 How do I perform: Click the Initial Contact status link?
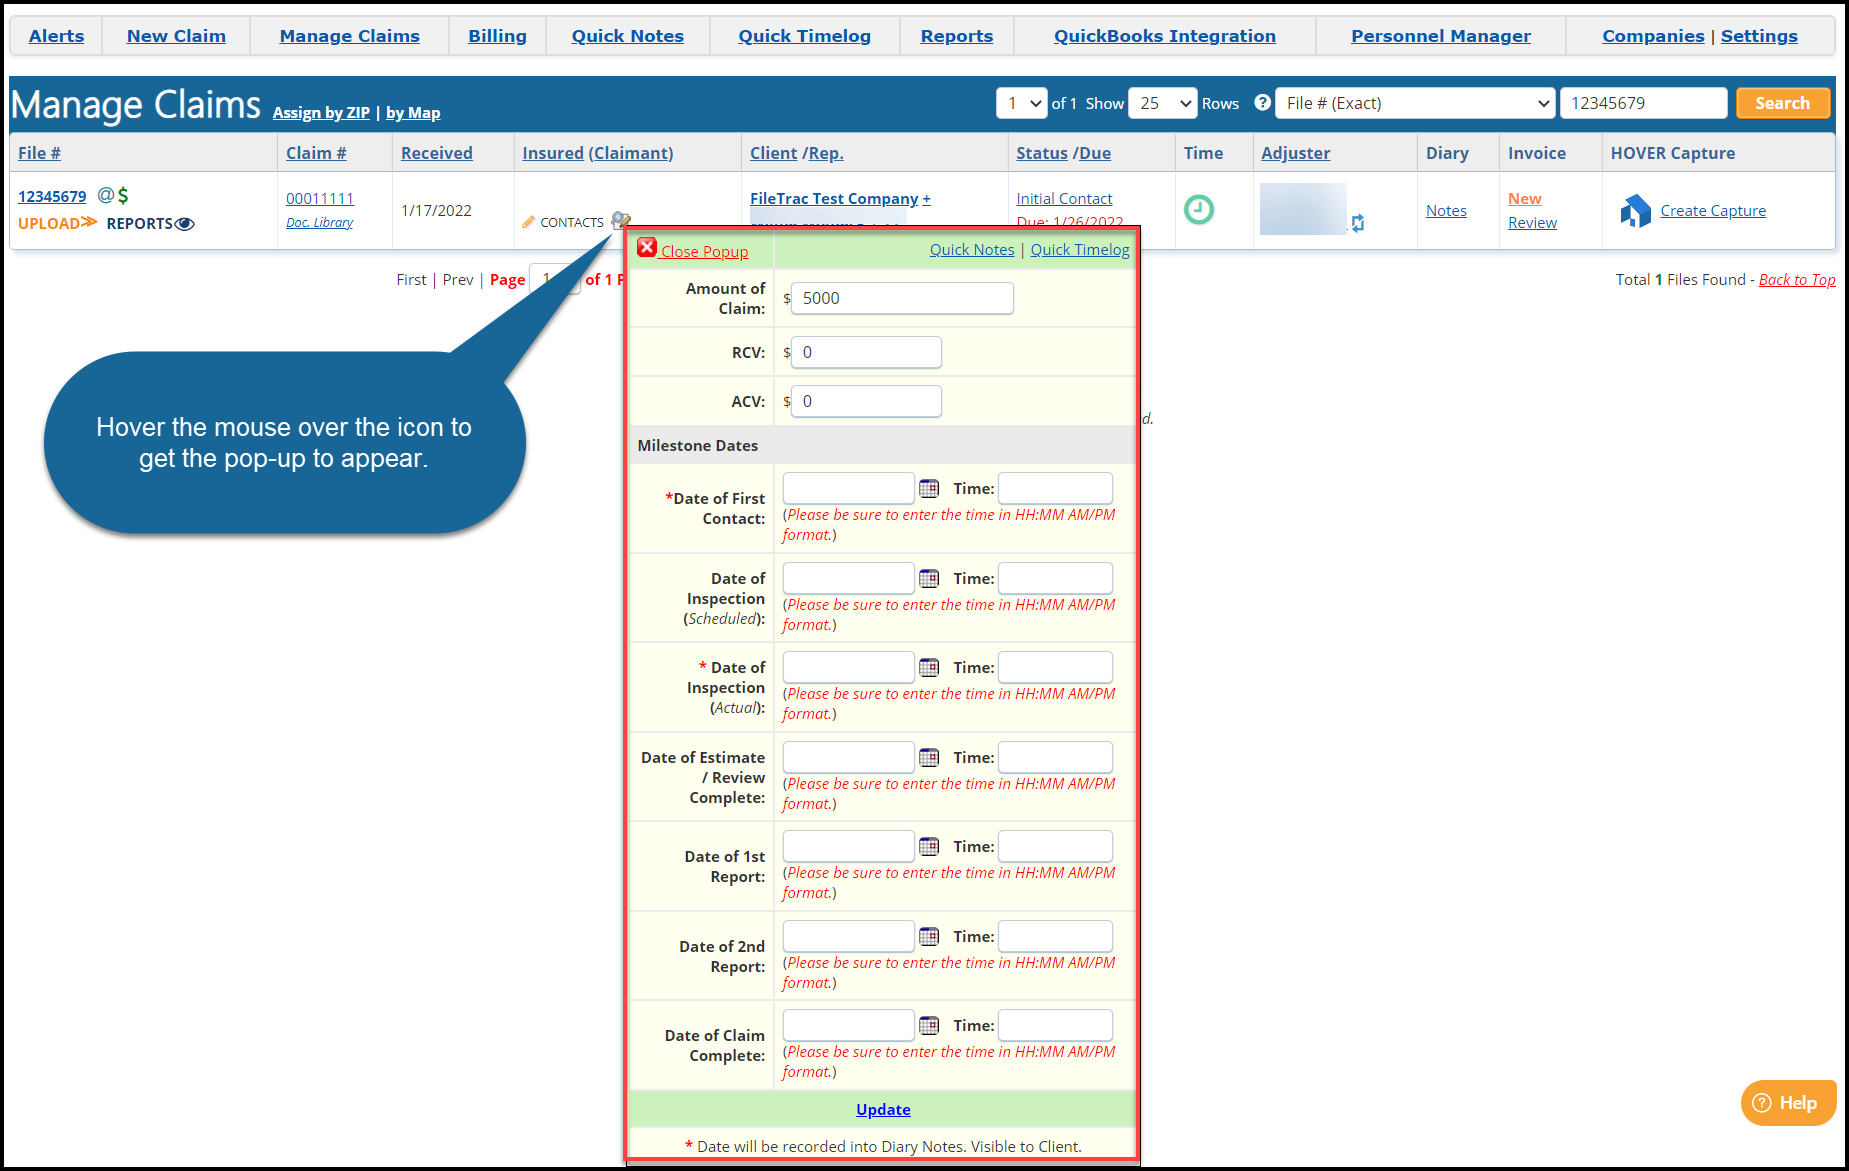[1064, 198]
